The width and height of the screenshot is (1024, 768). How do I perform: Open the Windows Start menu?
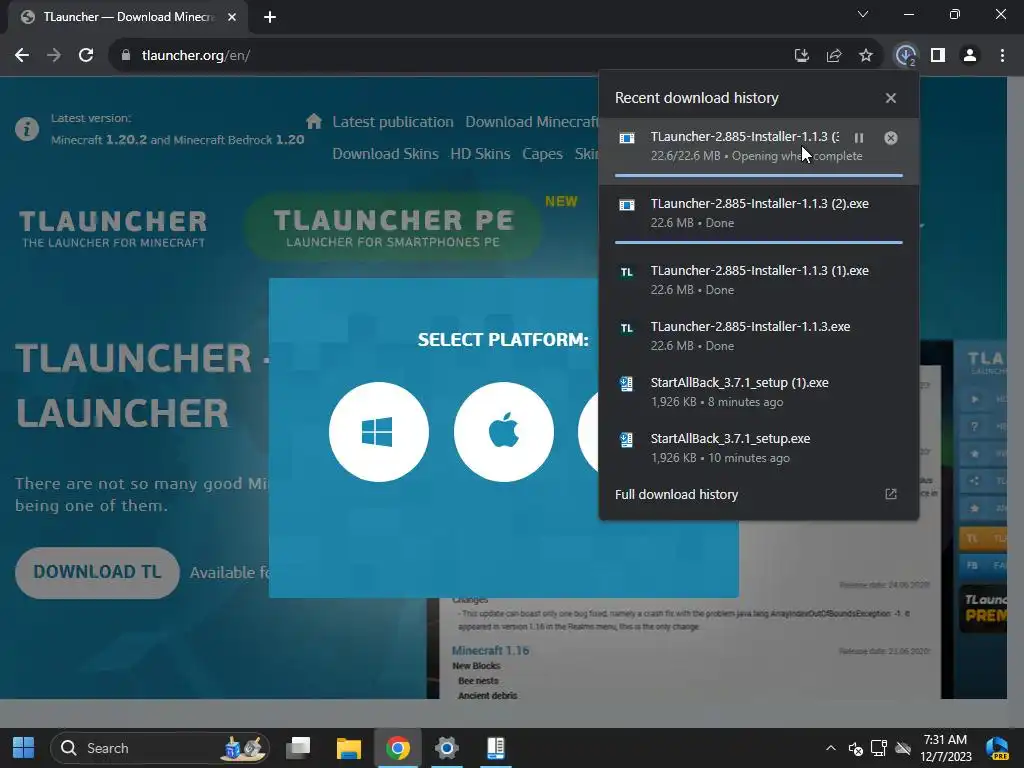coord(24,748)
